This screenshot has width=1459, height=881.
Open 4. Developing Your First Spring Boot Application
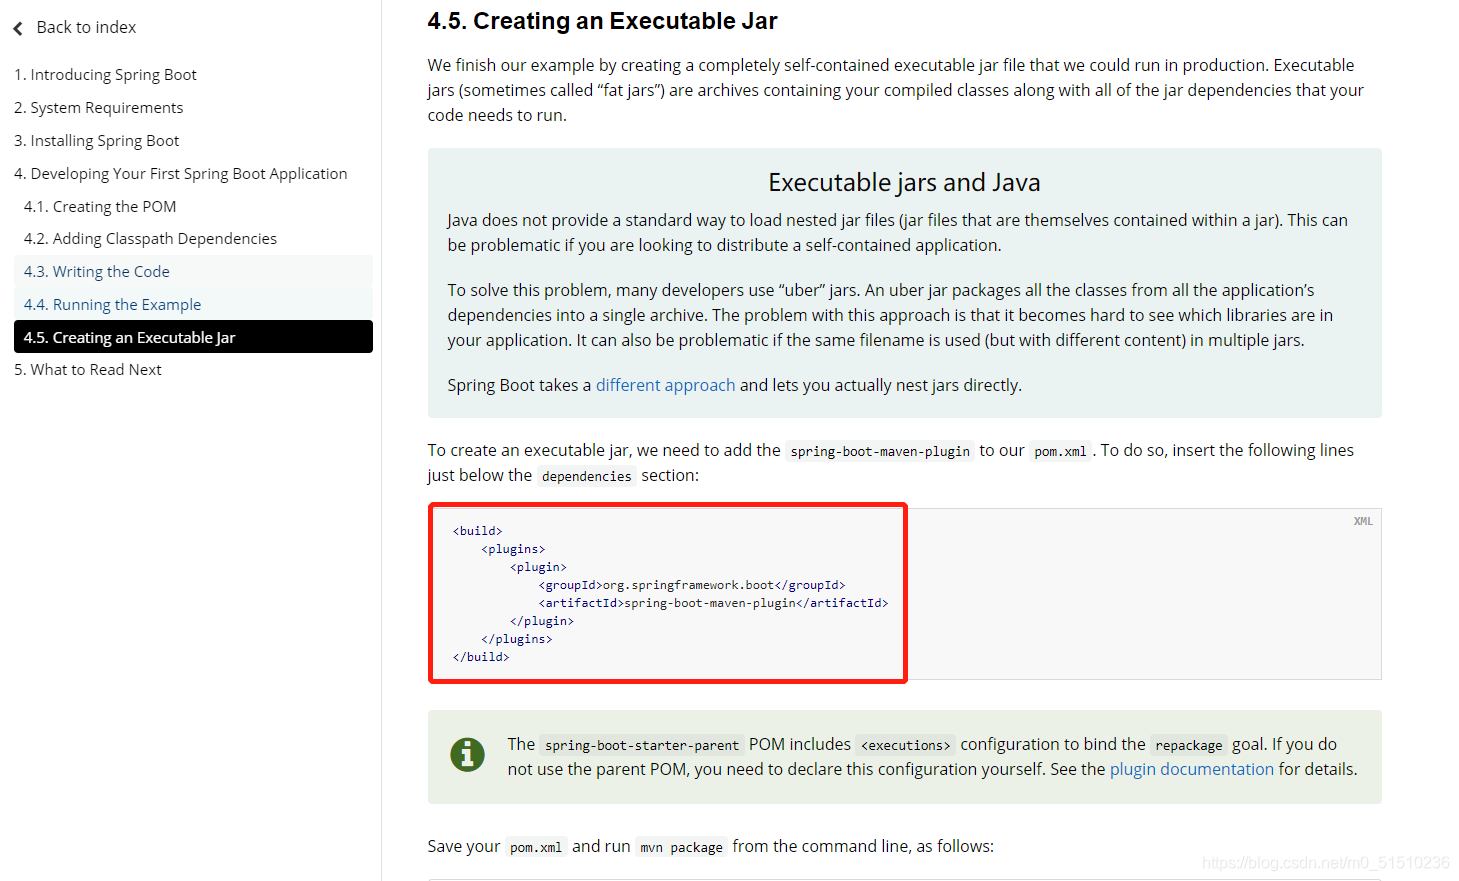click(x=181, y=174)
